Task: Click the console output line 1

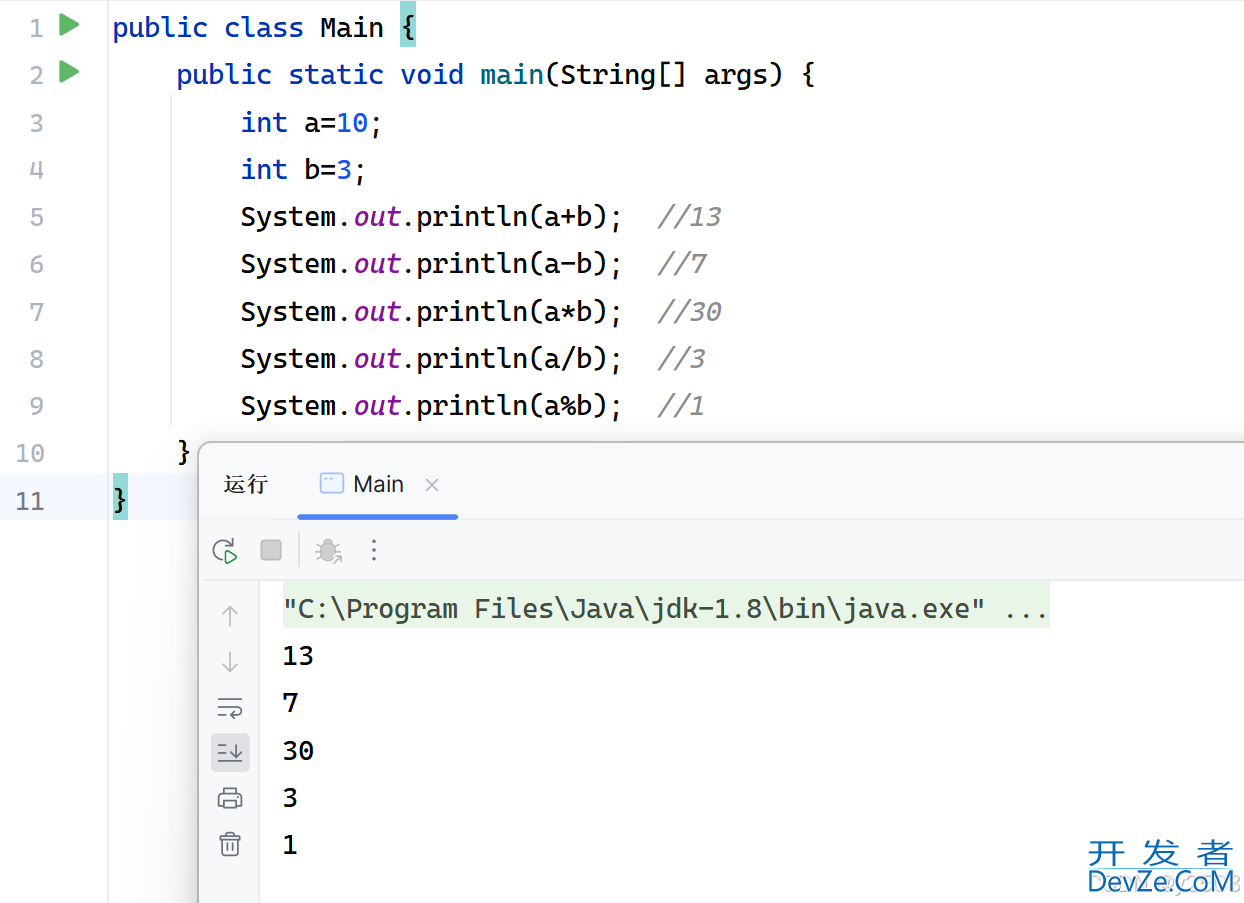Action: click(290, 845)
